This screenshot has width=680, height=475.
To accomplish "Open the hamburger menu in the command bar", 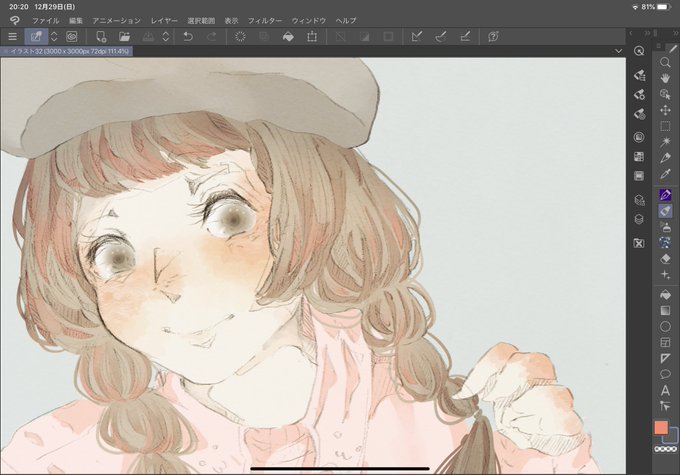I will [13, 37].
